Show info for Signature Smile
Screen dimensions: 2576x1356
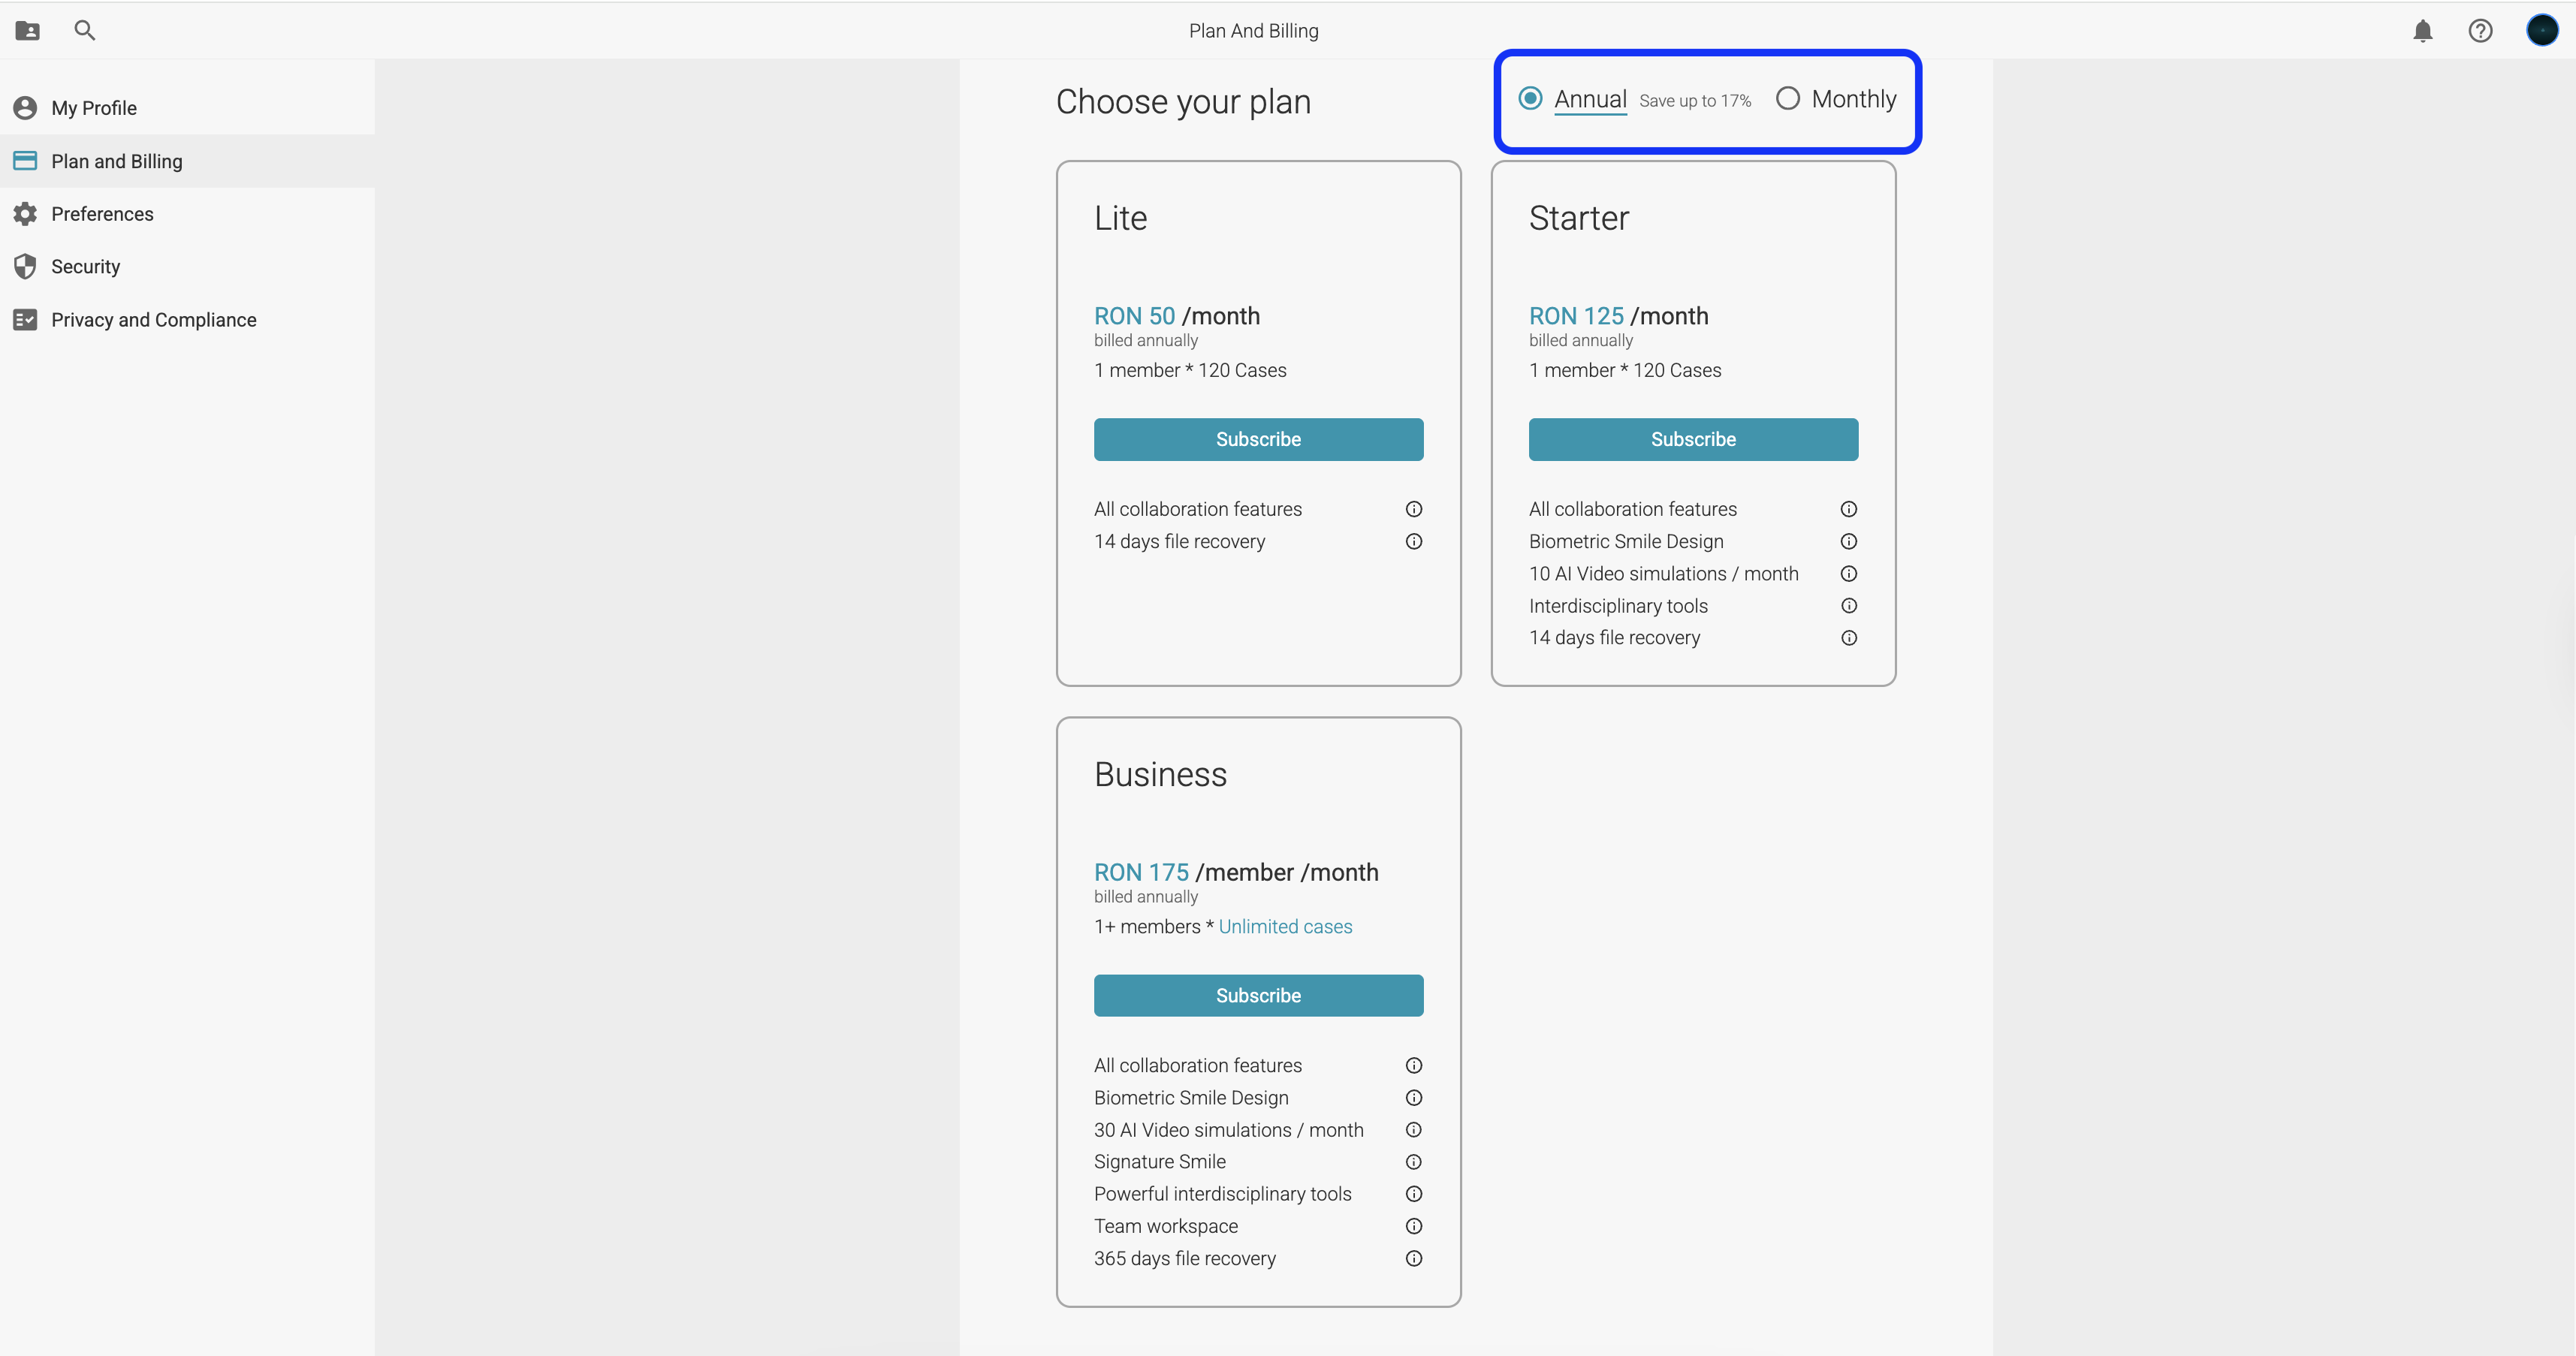[1413, 1162]
